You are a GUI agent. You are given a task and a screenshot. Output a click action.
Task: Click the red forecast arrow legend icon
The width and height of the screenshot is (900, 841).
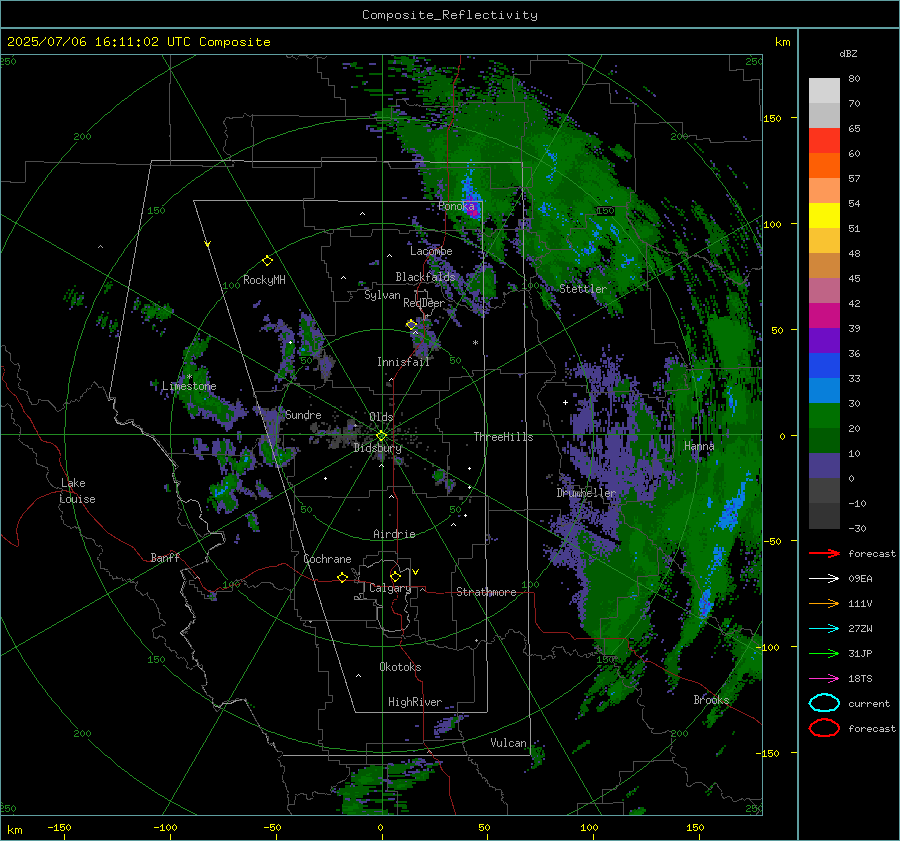pyautogui.click(x=824, y=553)
